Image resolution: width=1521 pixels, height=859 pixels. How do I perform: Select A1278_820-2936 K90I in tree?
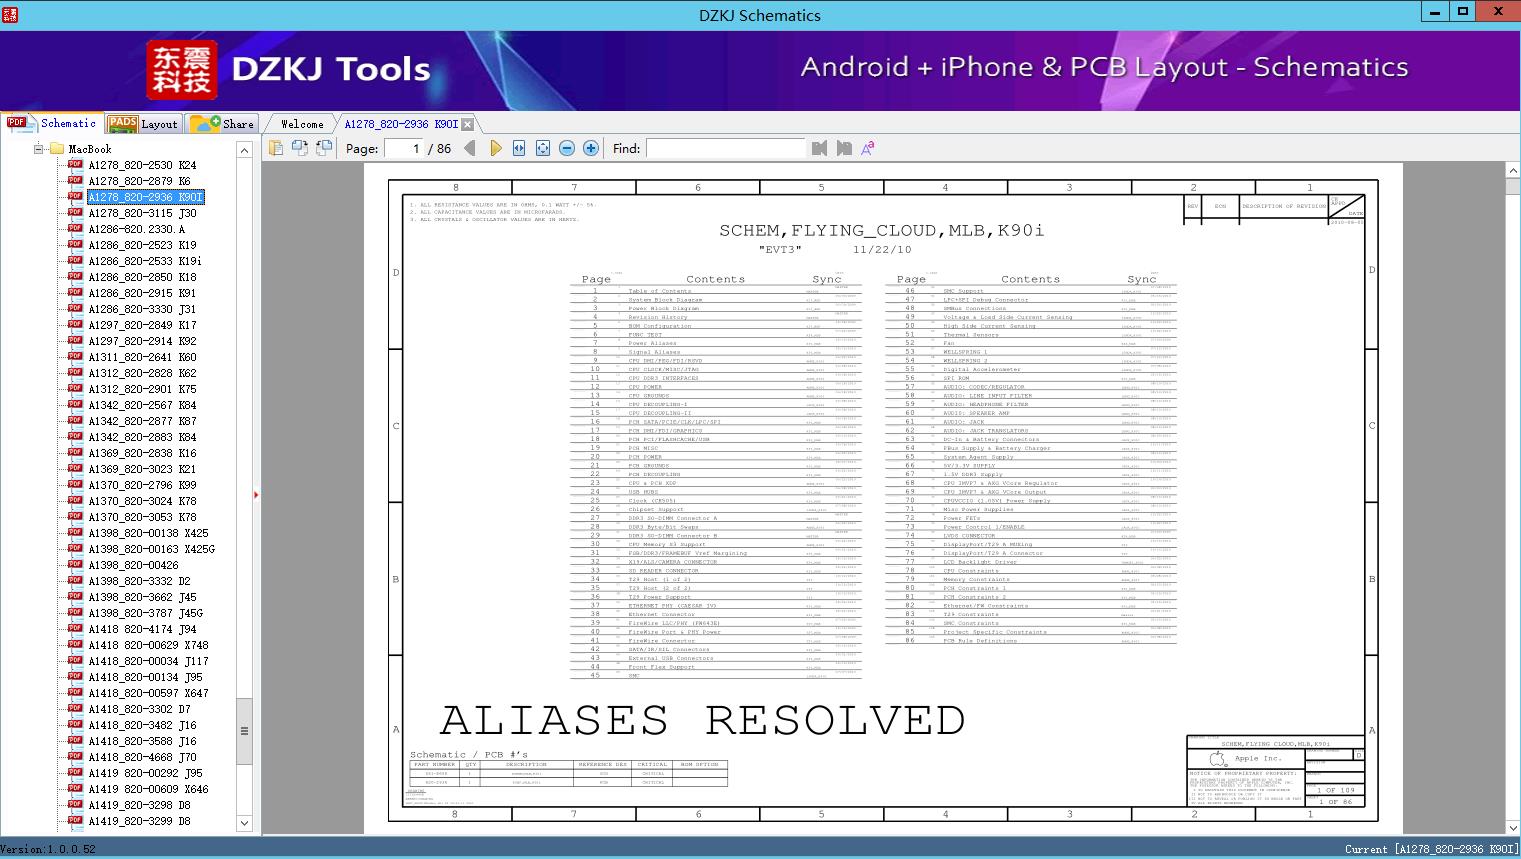tap(146, 197)
